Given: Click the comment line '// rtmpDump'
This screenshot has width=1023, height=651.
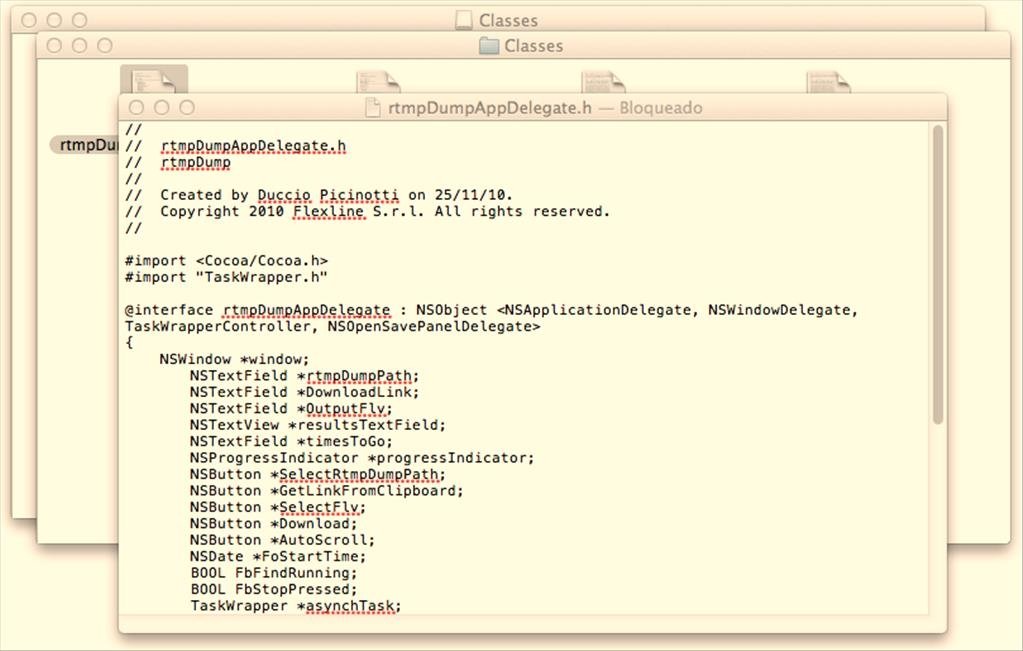Looking at the screenshot, I should click(x=178, y=162).
